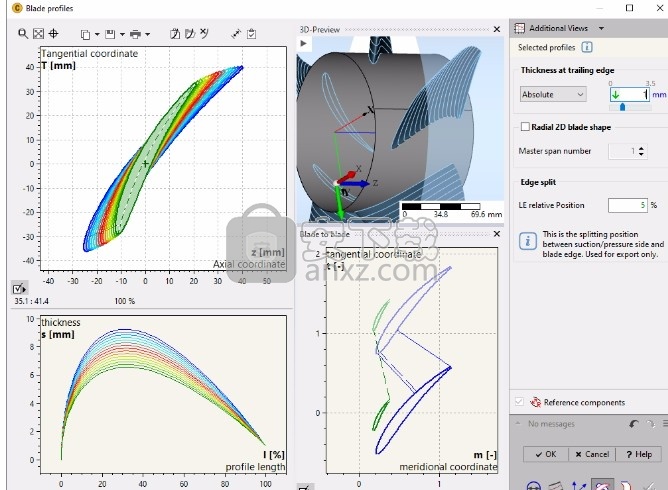Show info for Selected profiles
668x490 pixels.
[587, 47]
